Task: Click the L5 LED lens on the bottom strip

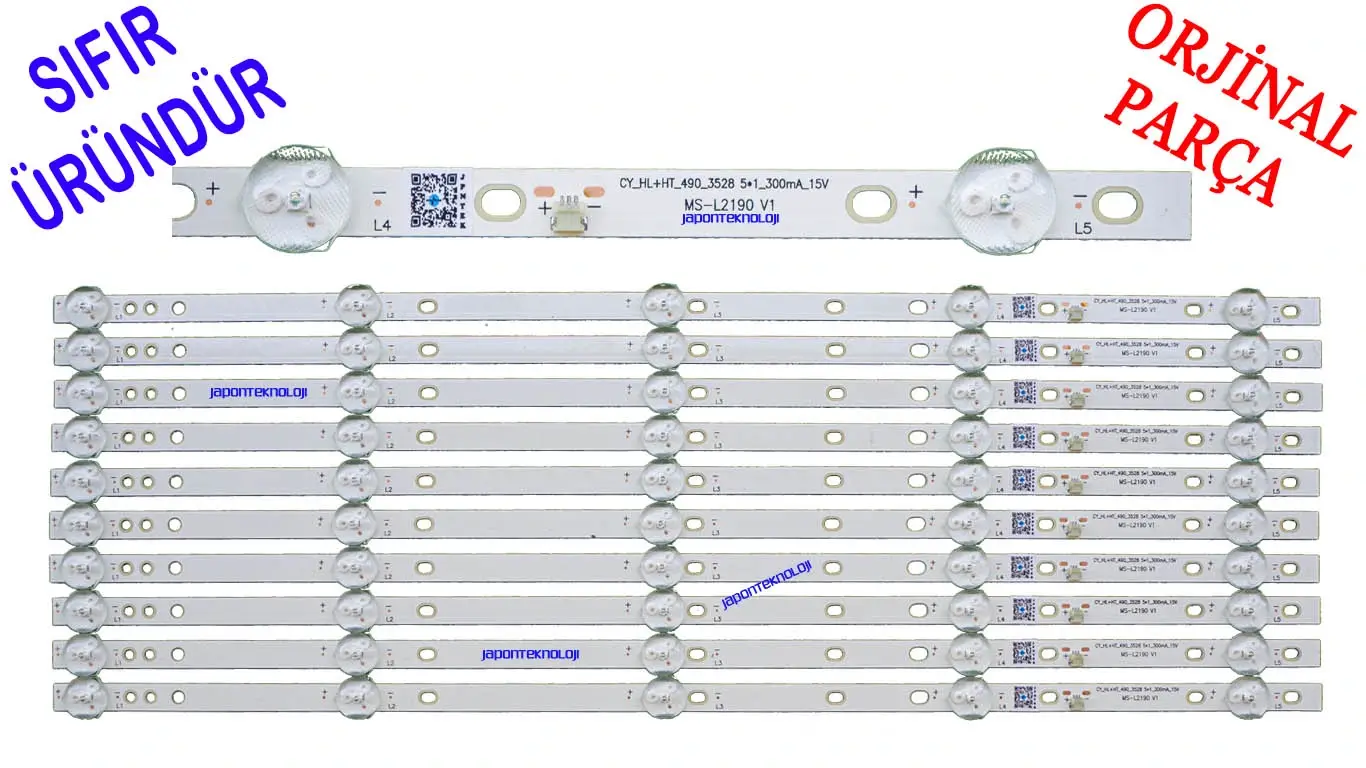Action: click(1246, 695)
